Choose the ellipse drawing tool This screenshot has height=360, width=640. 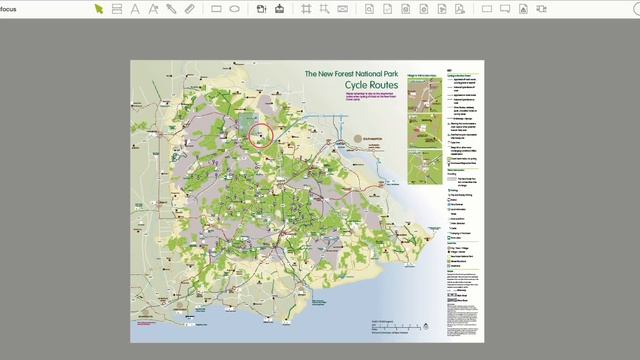(234, 9)
